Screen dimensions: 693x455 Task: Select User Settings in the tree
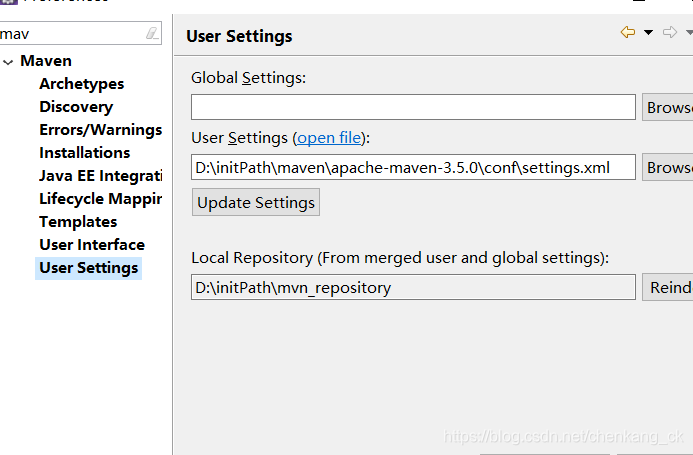tap(88, 268)
